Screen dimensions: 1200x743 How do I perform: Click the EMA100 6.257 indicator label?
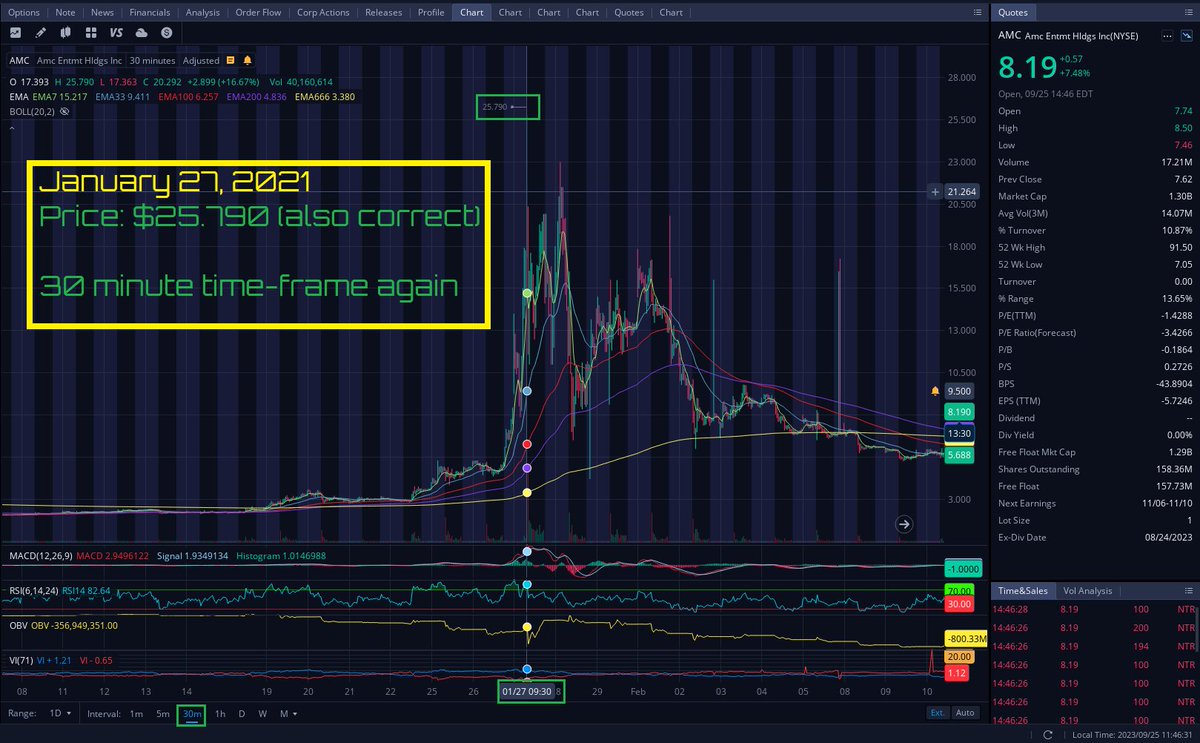point(186,96)
